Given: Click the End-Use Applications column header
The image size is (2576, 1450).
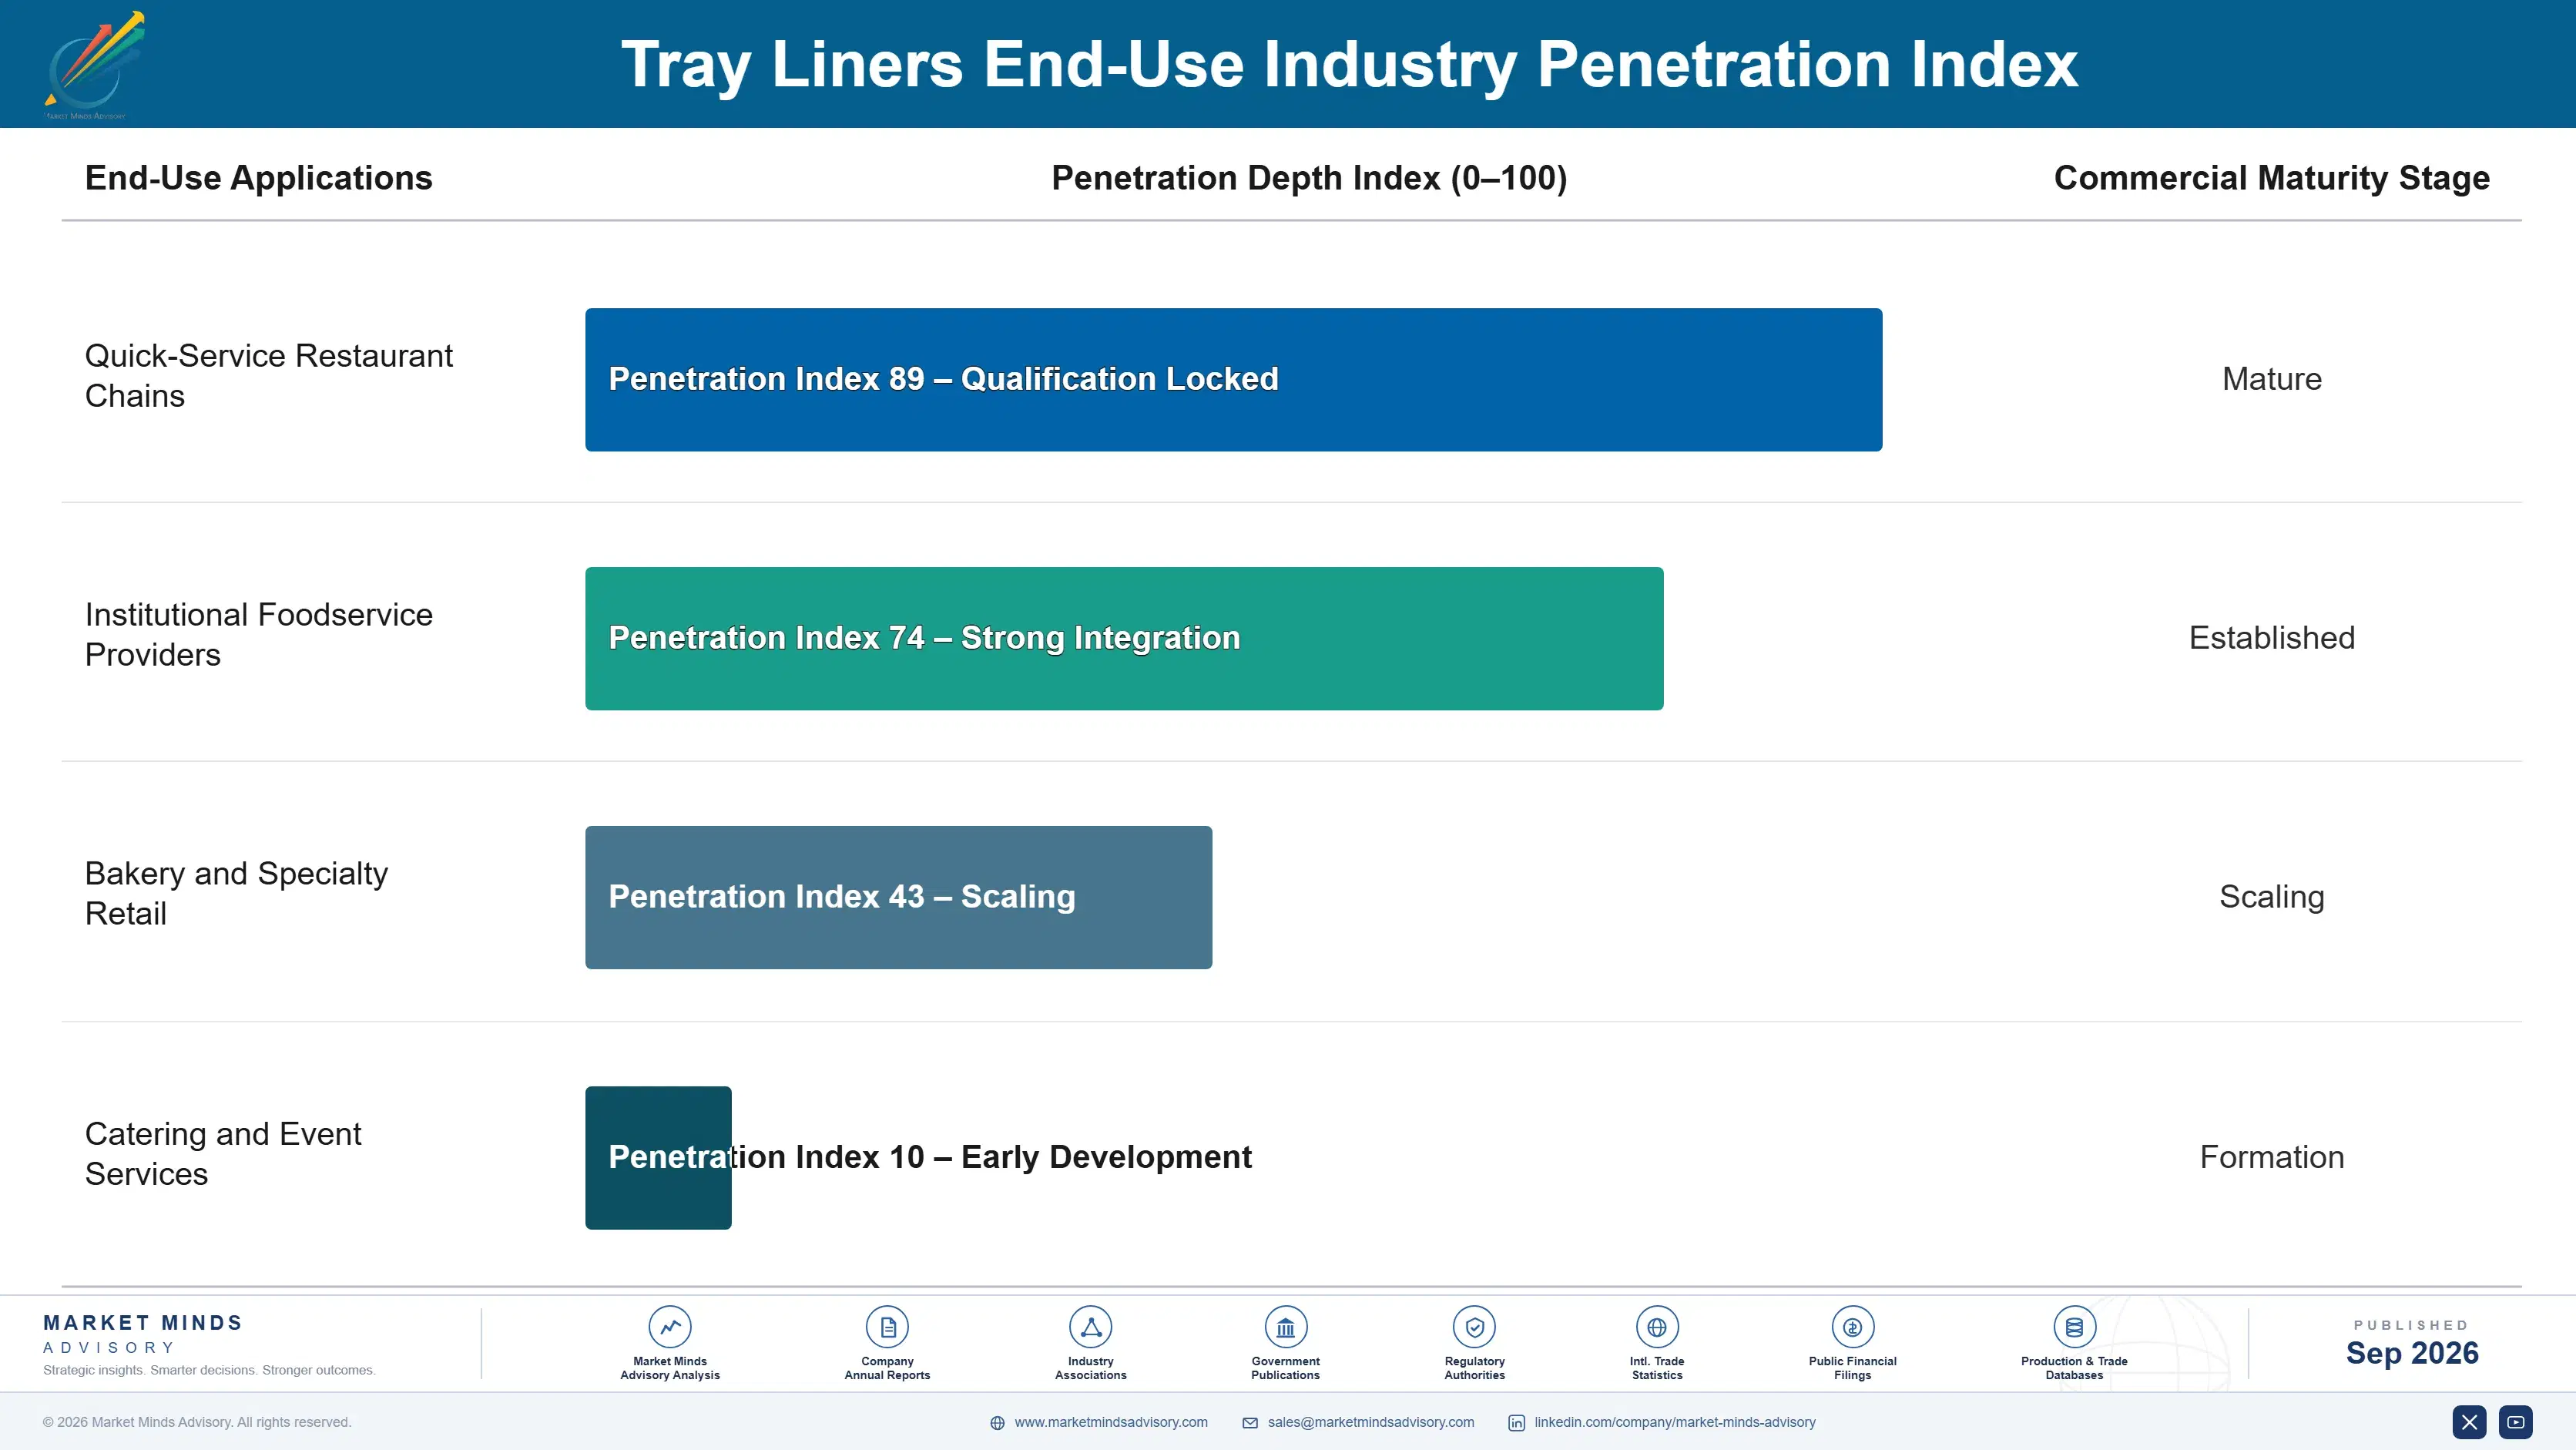Looking at the screenshot, I should (x=258, y=178).
